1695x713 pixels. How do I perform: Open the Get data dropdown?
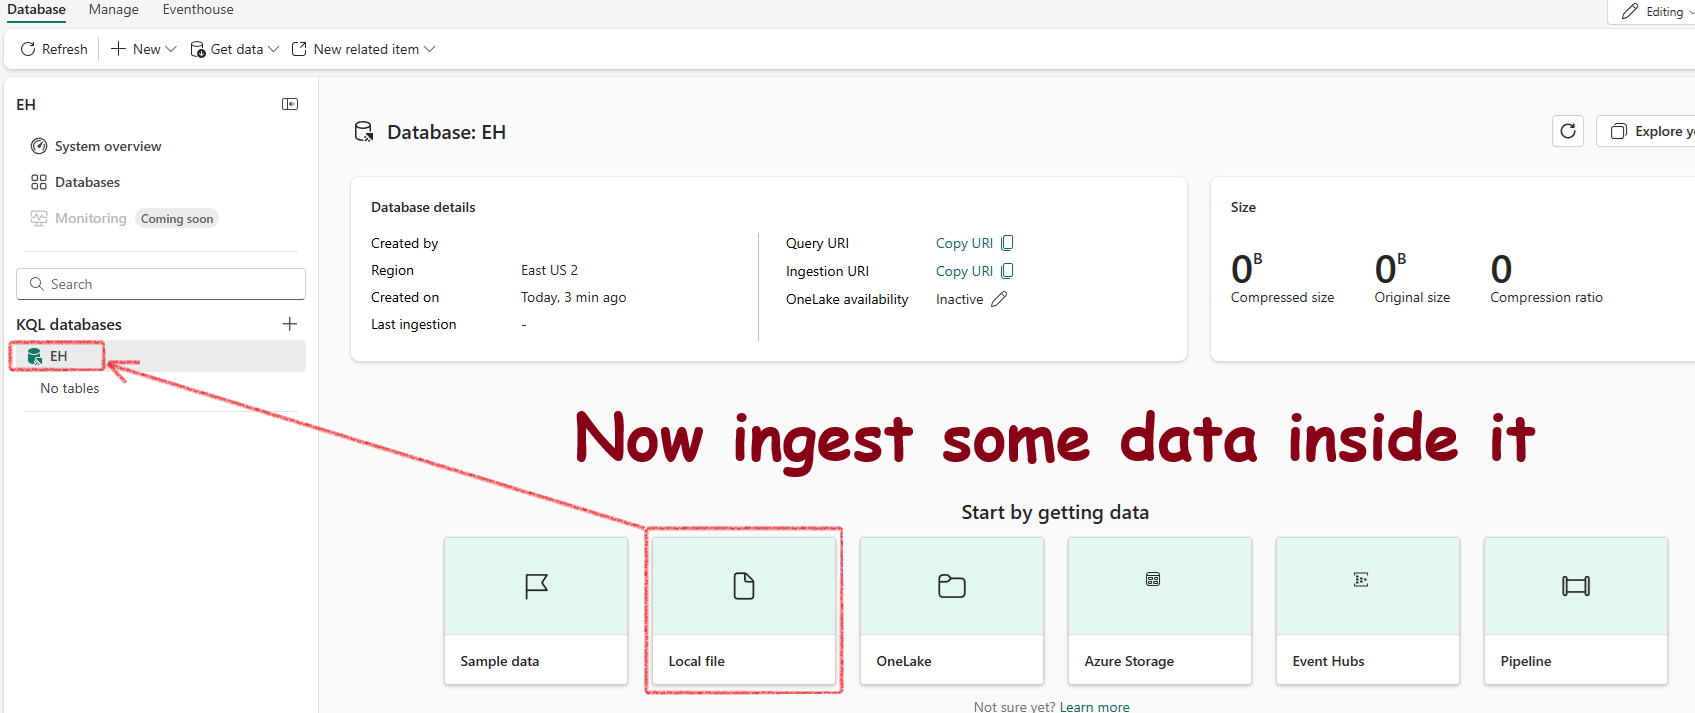234,49
